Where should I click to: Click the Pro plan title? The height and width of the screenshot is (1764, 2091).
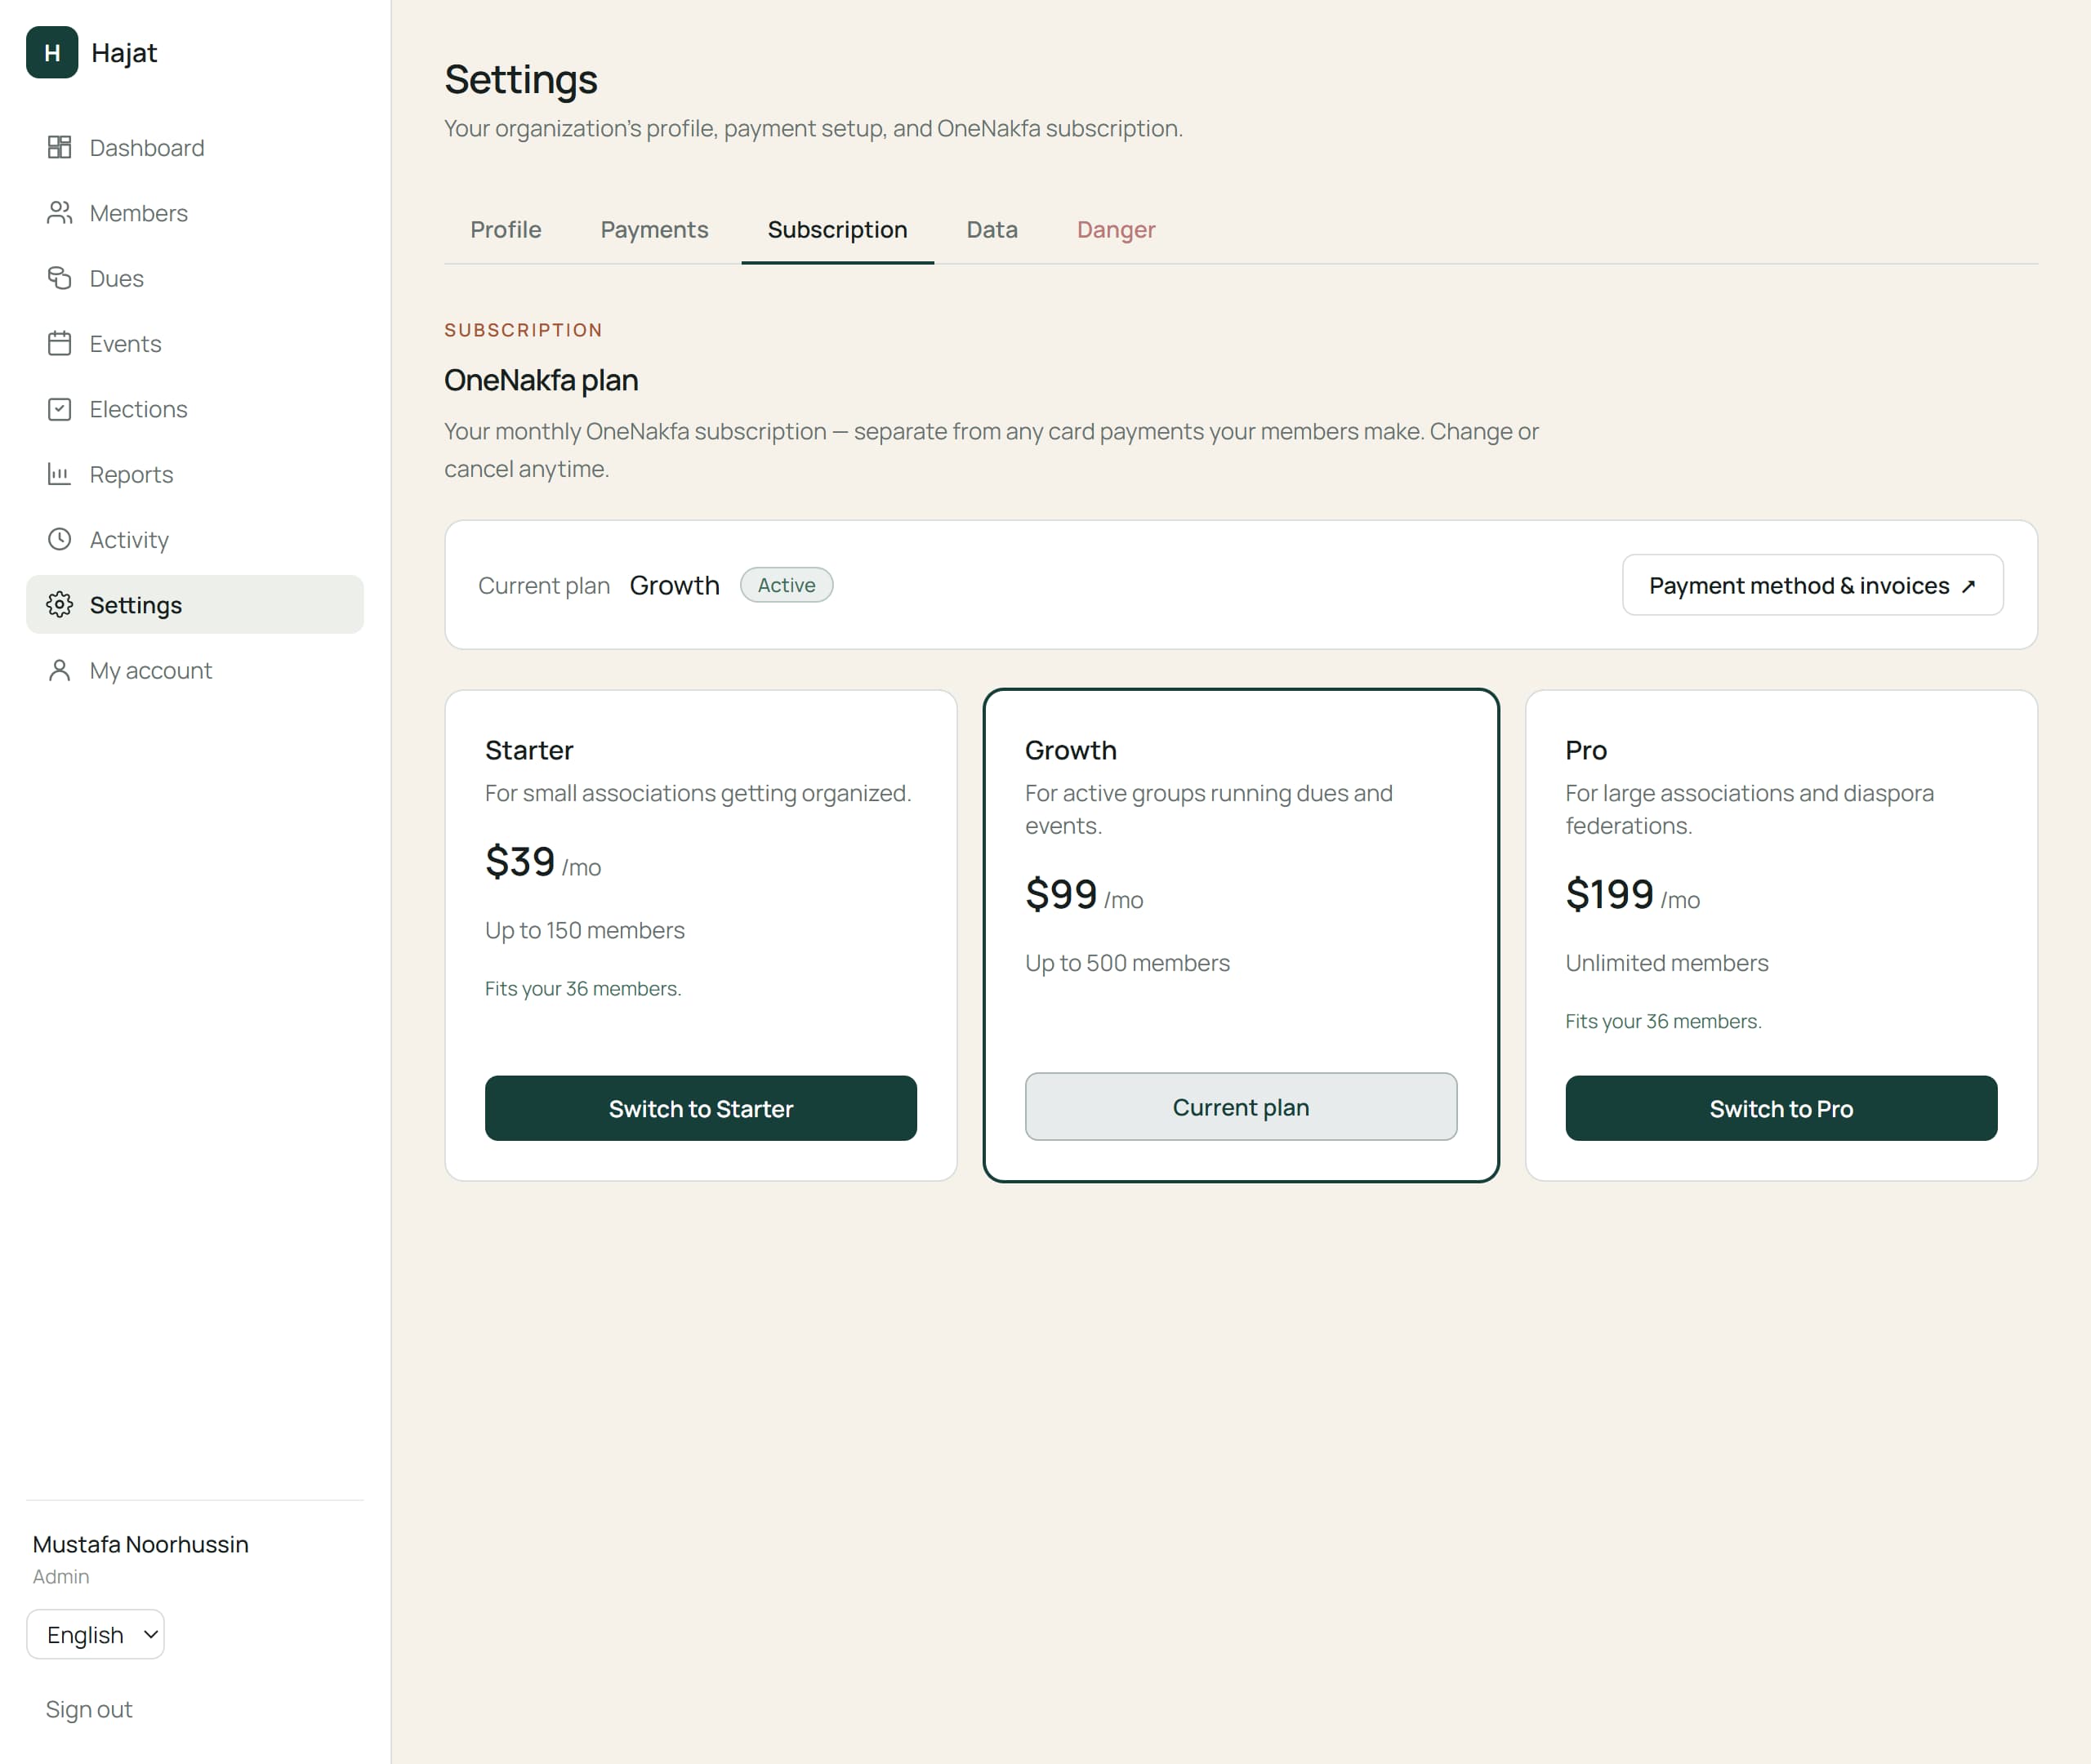coord(1586,750)
